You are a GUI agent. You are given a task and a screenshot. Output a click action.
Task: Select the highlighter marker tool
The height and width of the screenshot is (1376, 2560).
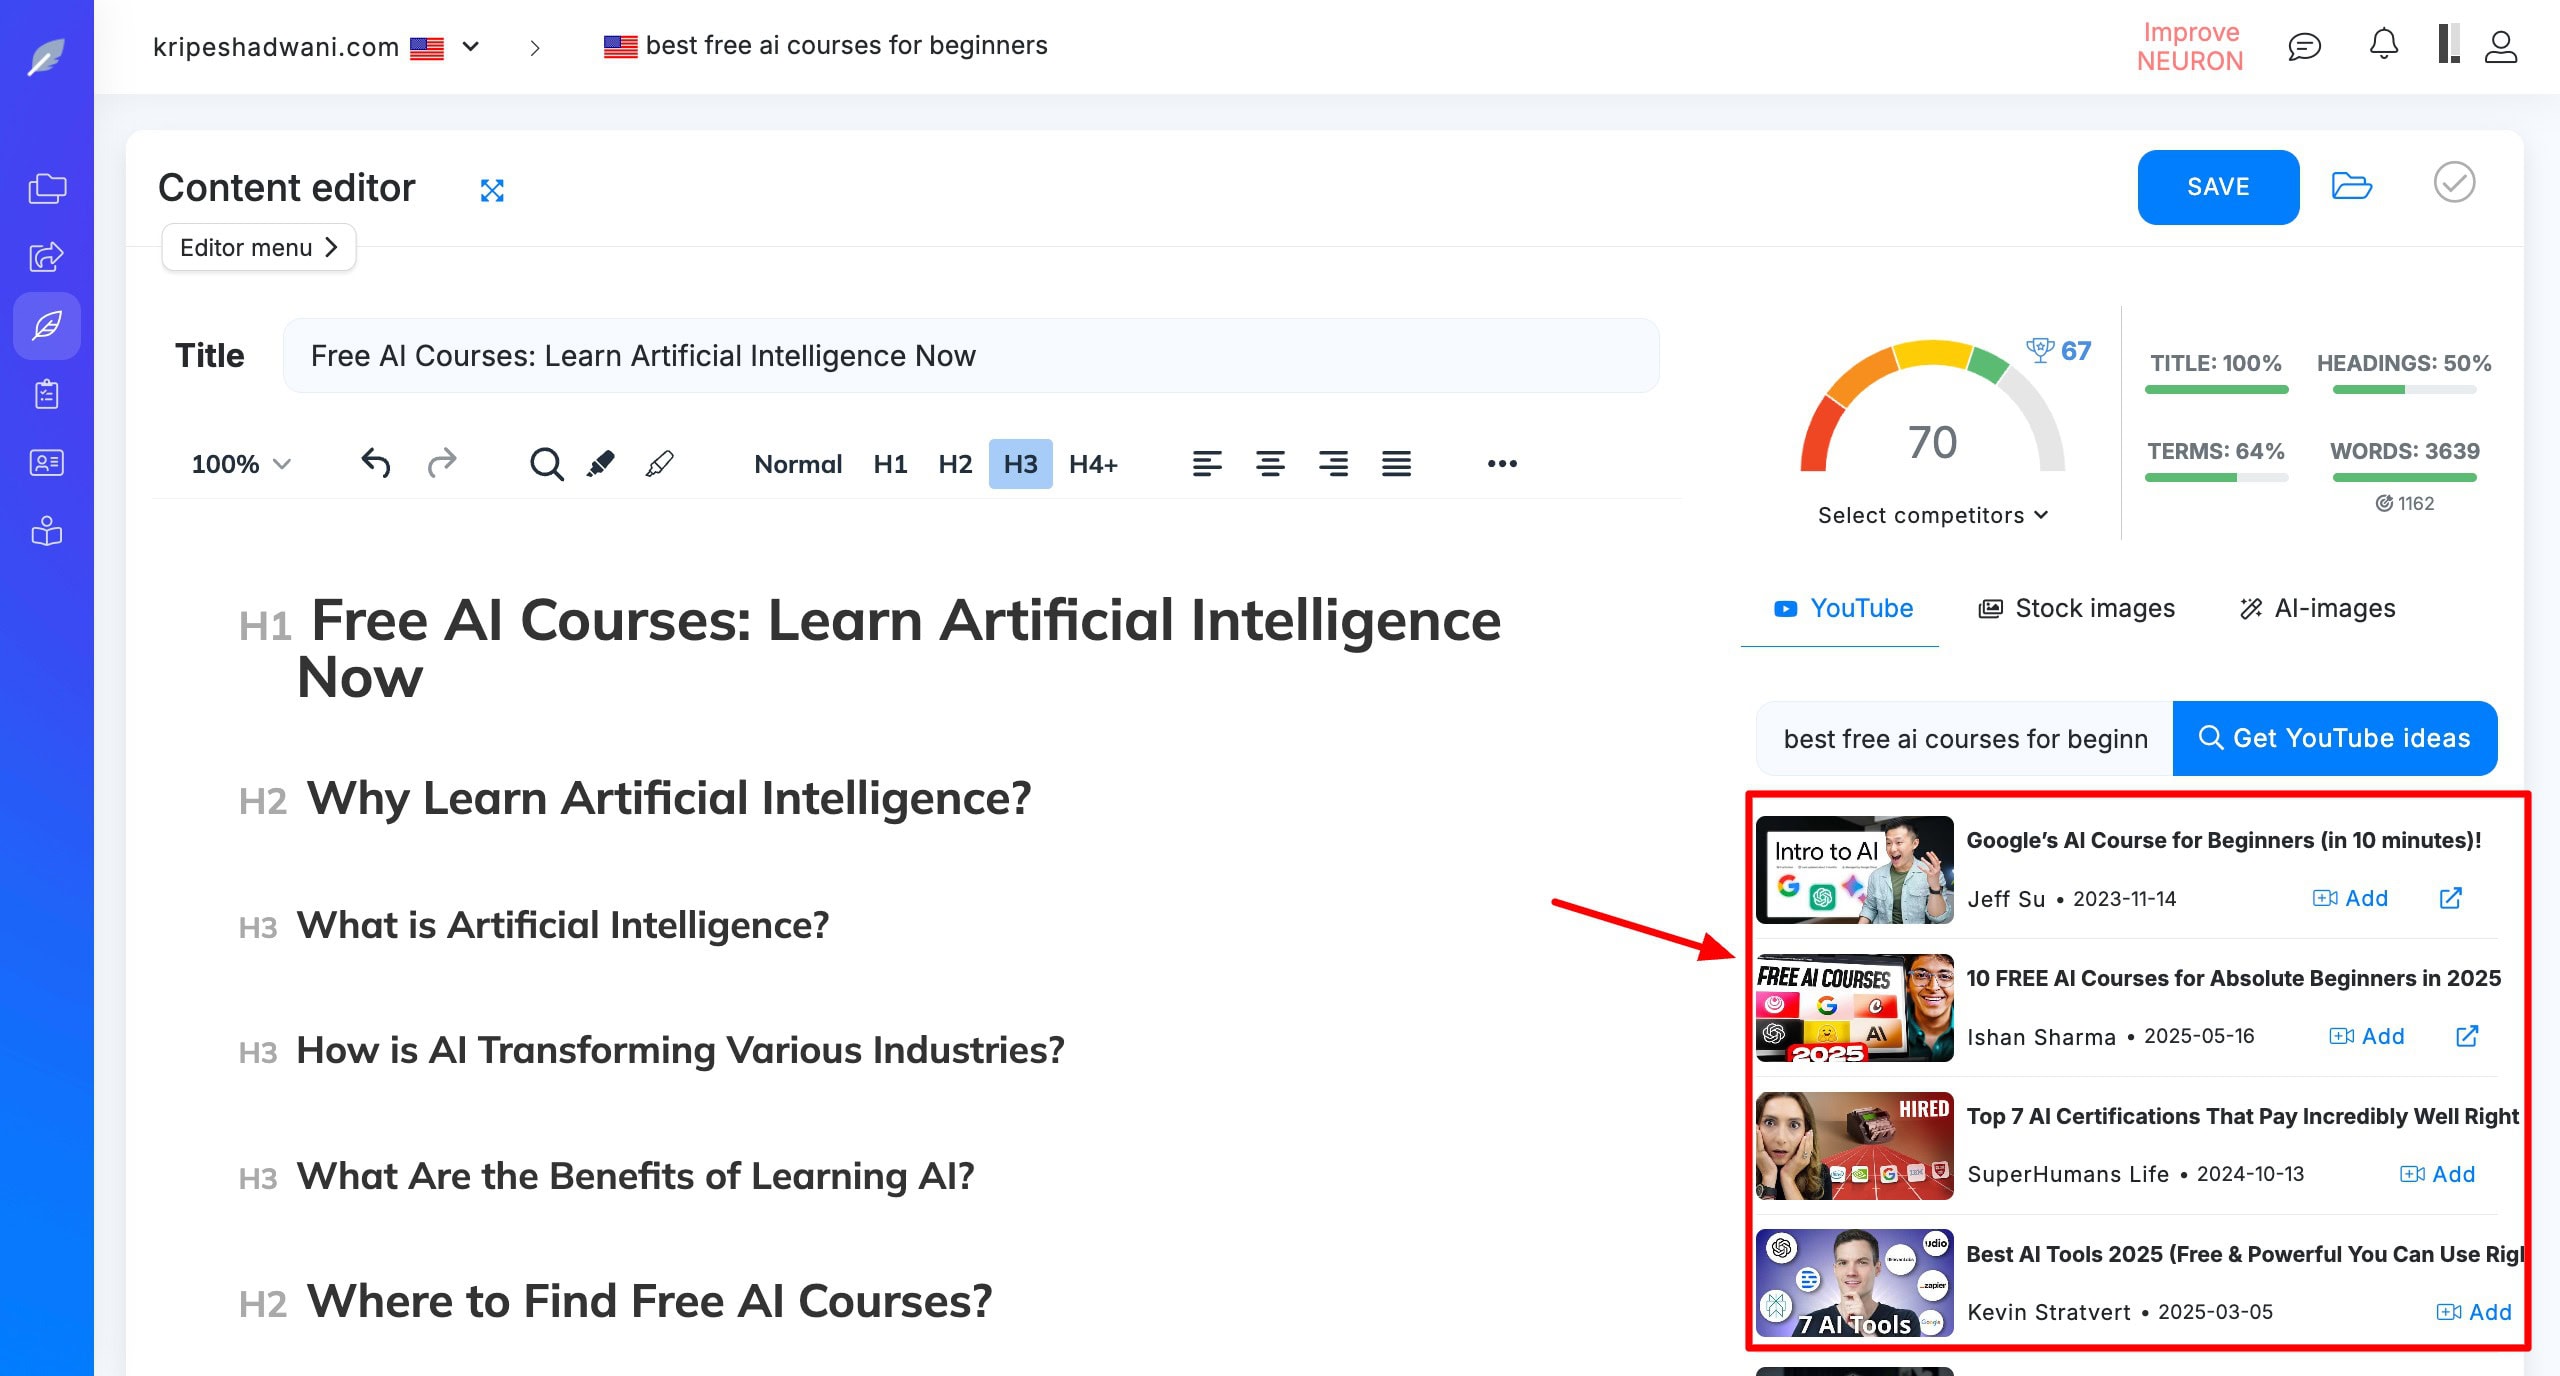pyautogui.click(x=601, y=463)
